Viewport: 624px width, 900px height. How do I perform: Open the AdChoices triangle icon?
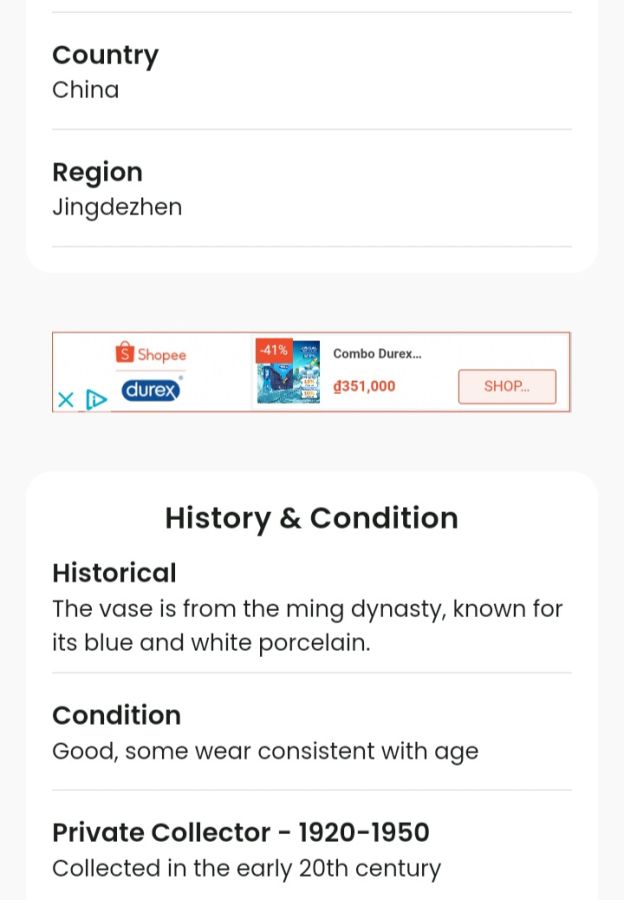tap(96, 399)
